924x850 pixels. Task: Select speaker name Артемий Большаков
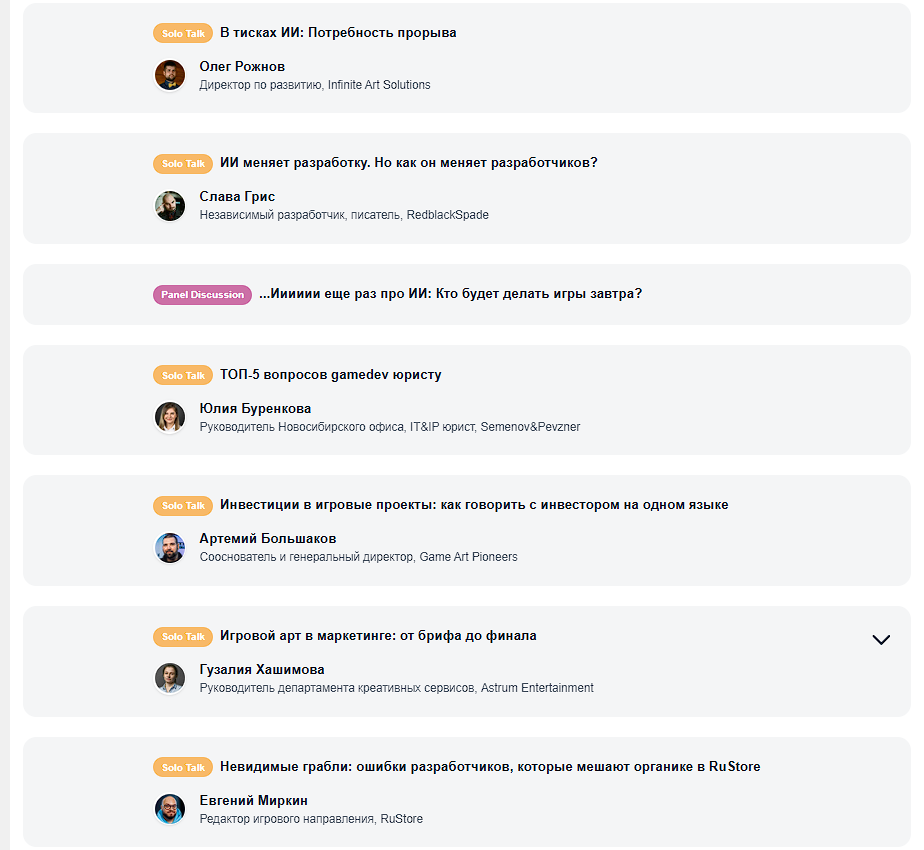click(x=268, y=538)
